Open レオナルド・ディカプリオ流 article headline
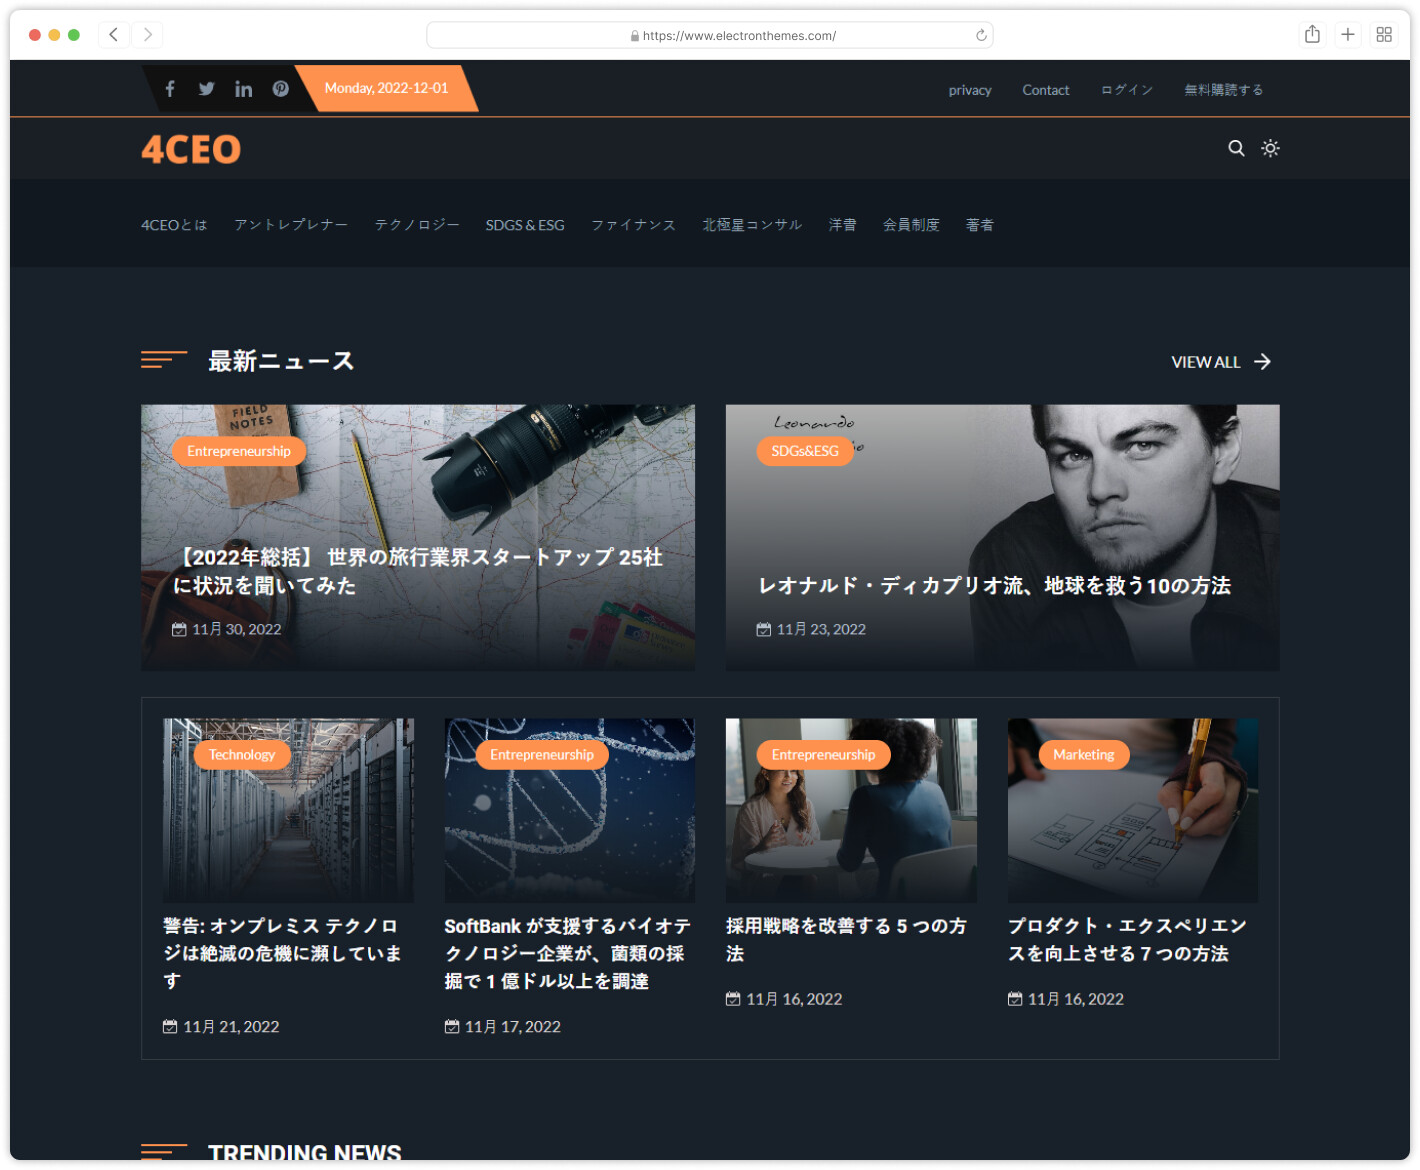This screenshot has width=1420, height=1170. tap(994, 586)
